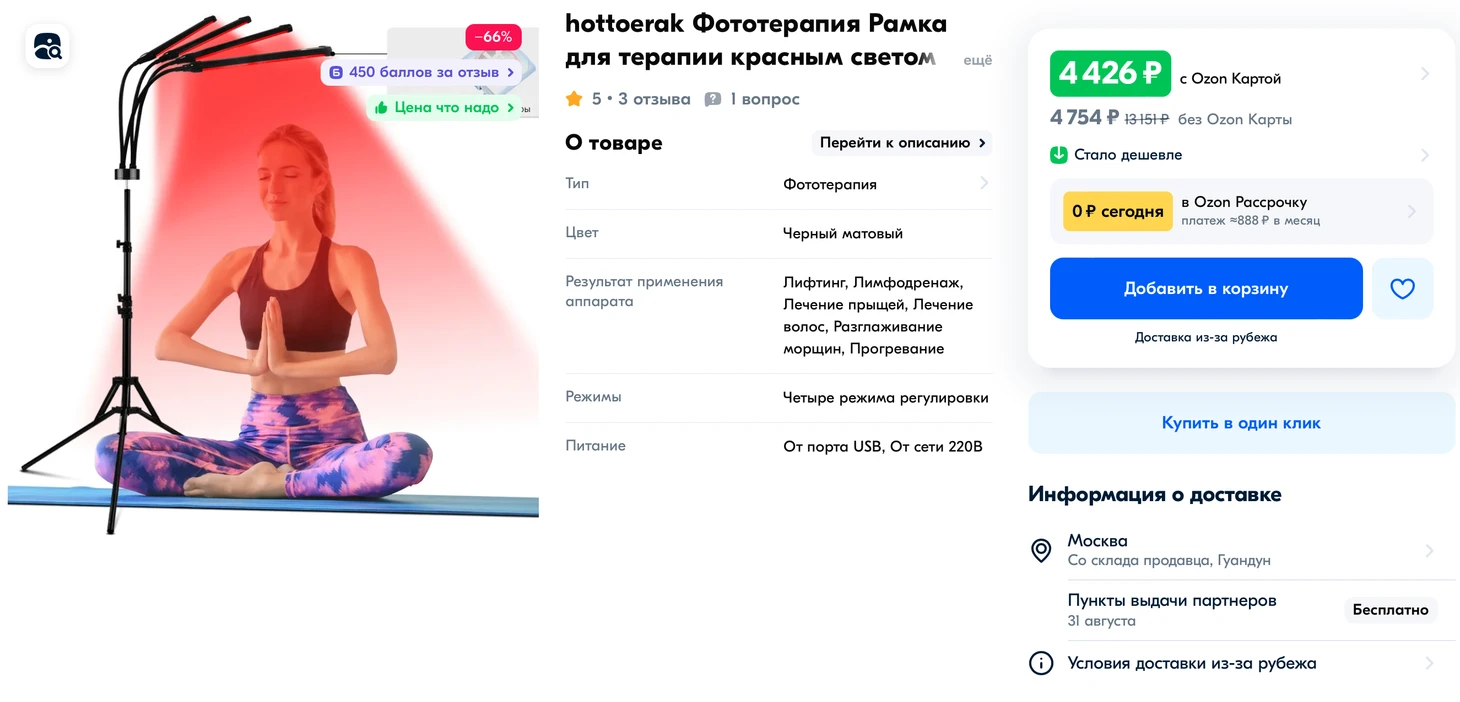
Task: Click the Moscow location pin icon
Action: click(1041, 550)
